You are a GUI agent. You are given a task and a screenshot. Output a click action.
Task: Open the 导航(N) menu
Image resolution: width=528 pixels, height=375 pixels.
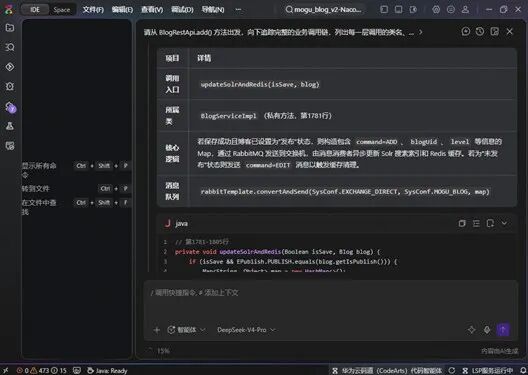[212, 9]
